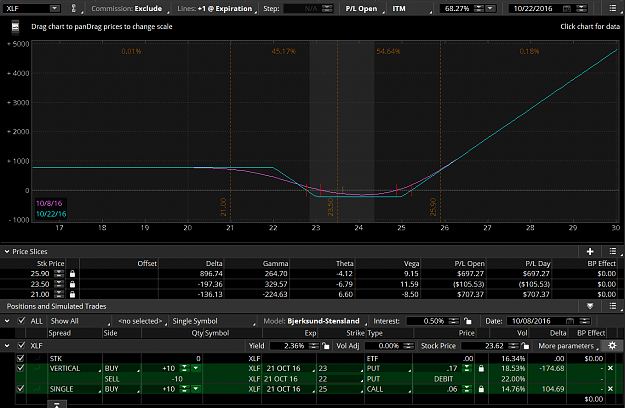The width and height of the screenshot is (625, 408).
Task: Click the Strike column header in positions table
Action: (355, 333)
